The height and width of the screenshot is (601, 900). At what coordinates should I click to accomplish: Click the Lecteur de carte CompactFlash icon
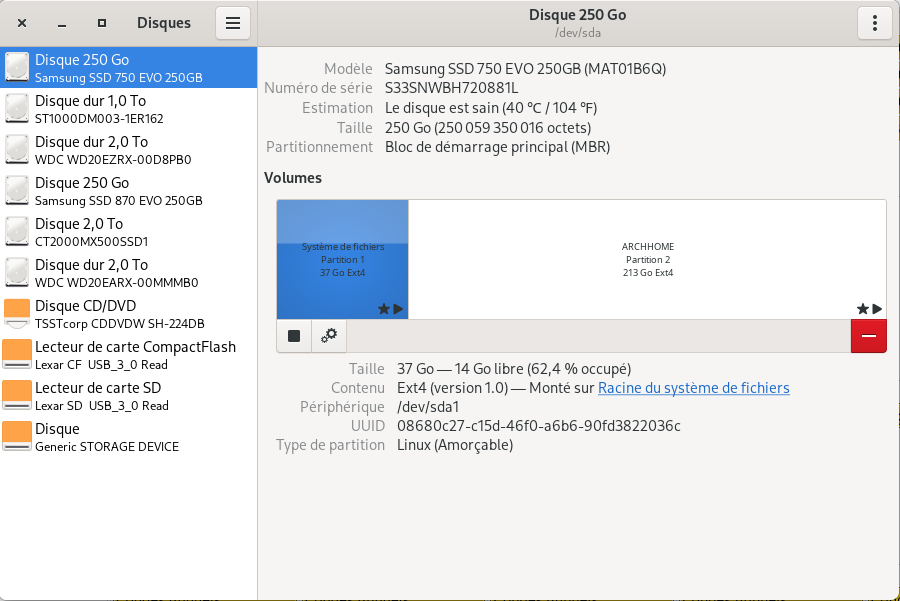click(17, 355)
